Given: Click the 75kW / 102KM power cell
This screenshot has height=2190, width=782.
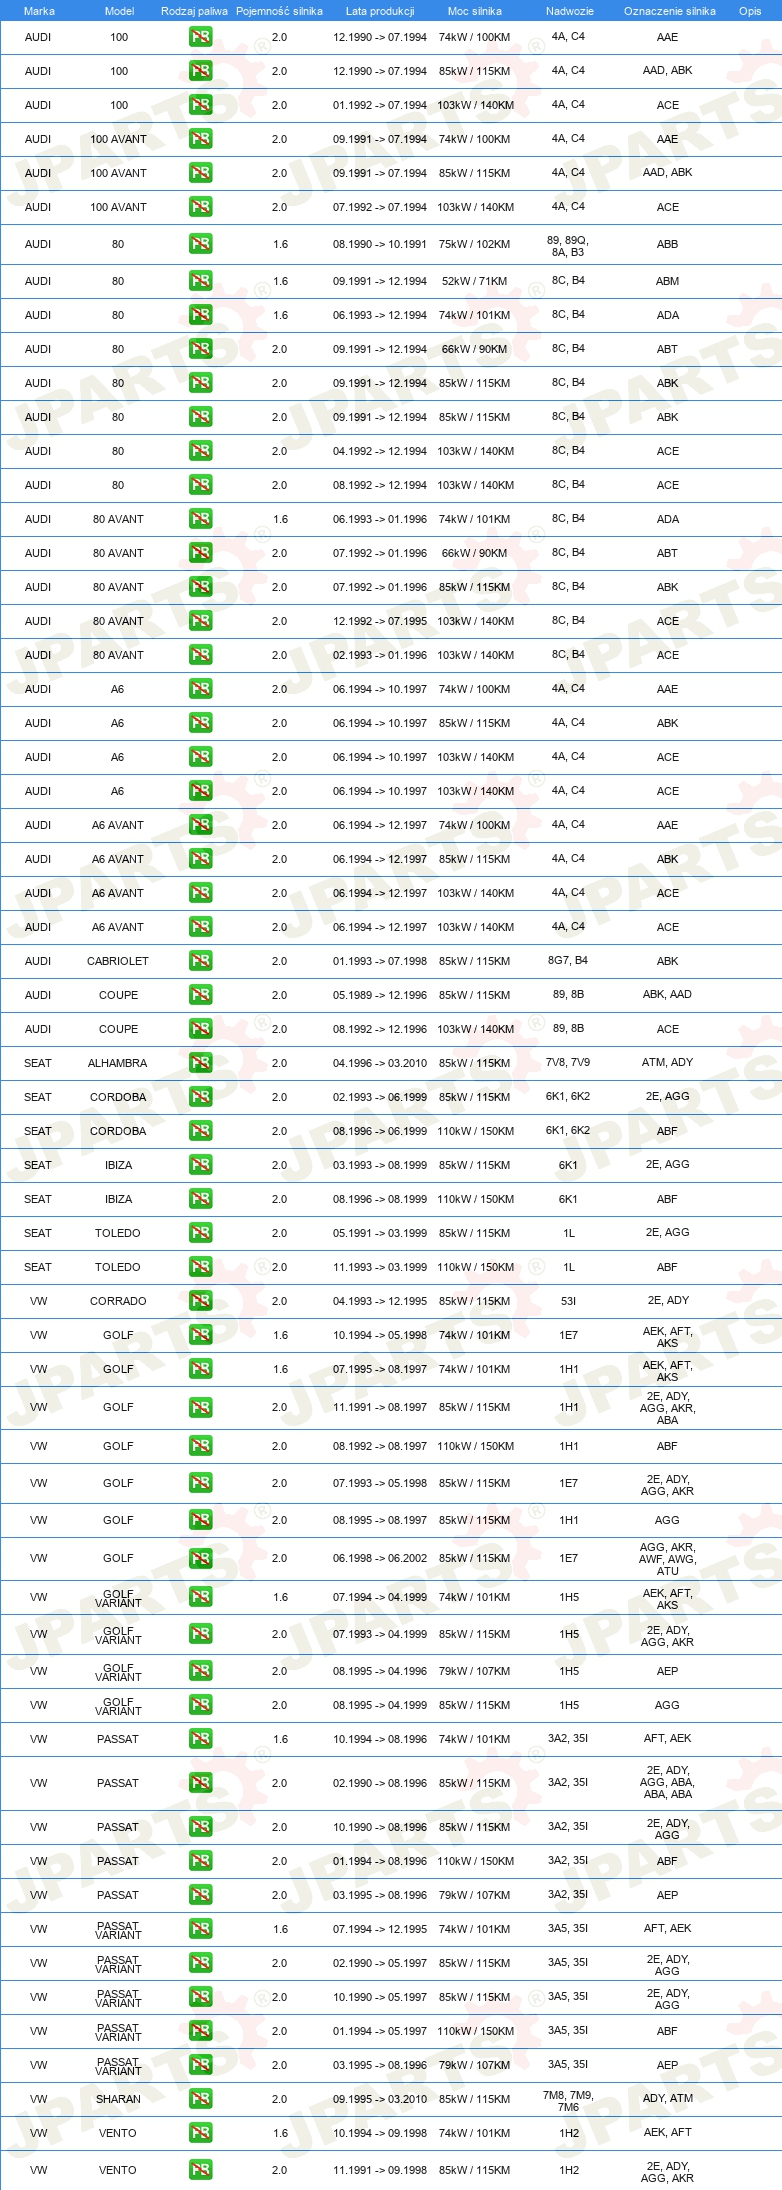Looking at the screenshot, I should coord(475,244).
